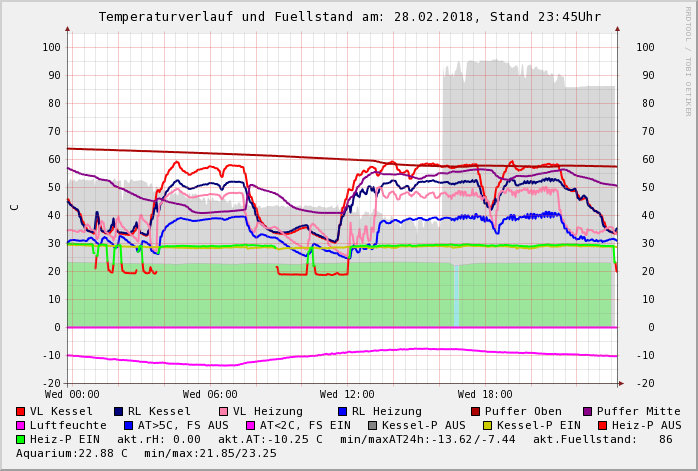
Task: Click the magenta Luftfeuchte legend swatch
Action: tap(21, 425)
